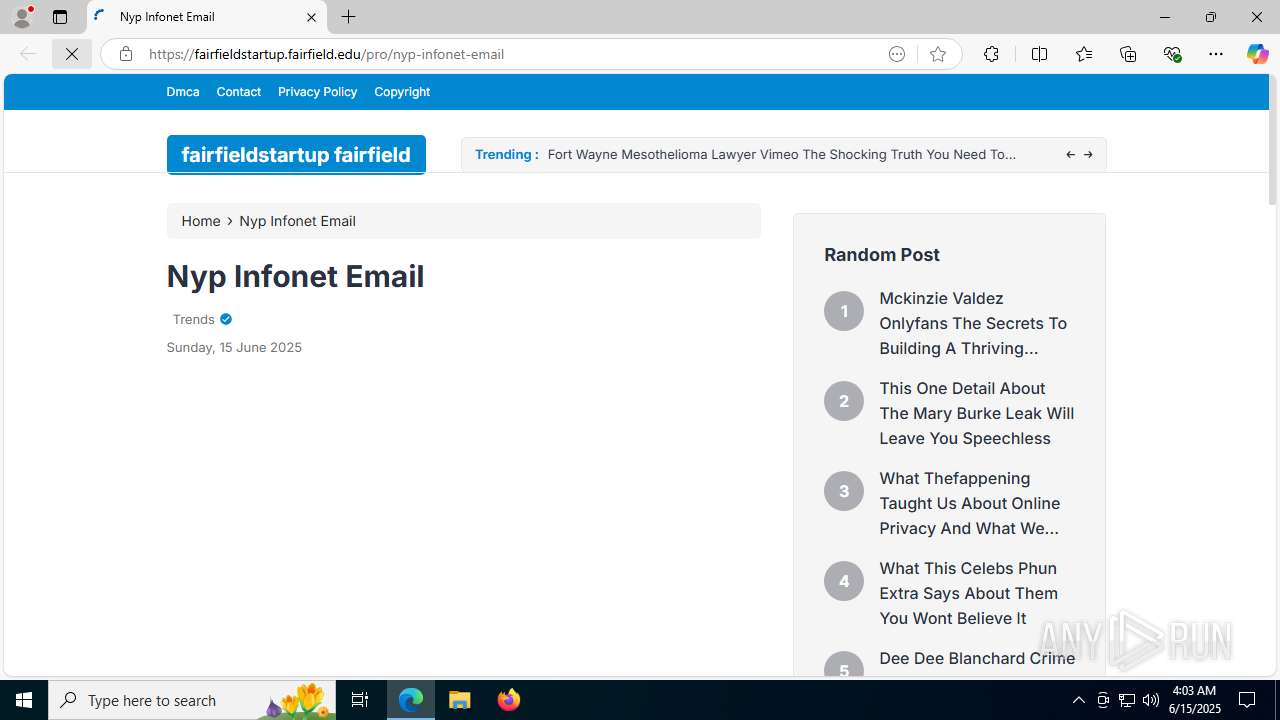The width and height of the screenshot is (1280, 720).
Task: Open Windows Start menu
Action: 24,700
